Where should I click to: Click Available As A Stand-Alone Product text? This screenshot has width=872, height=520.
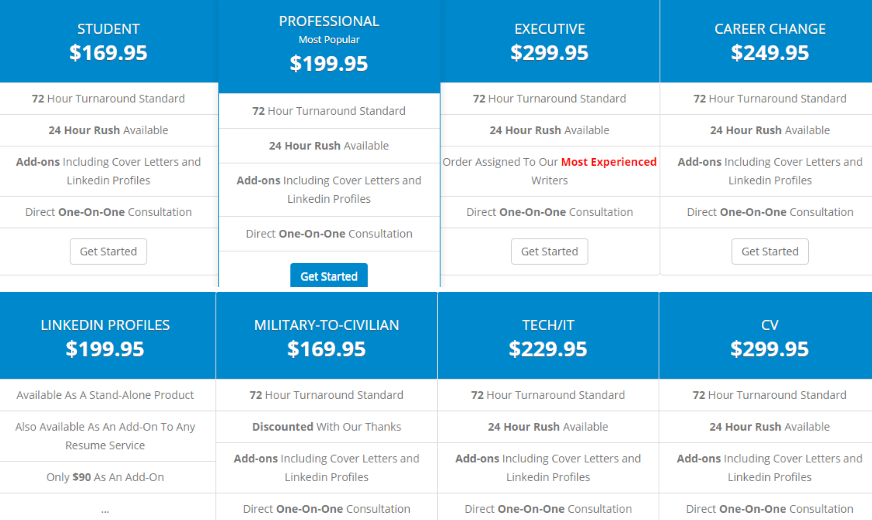coord(105,395)
